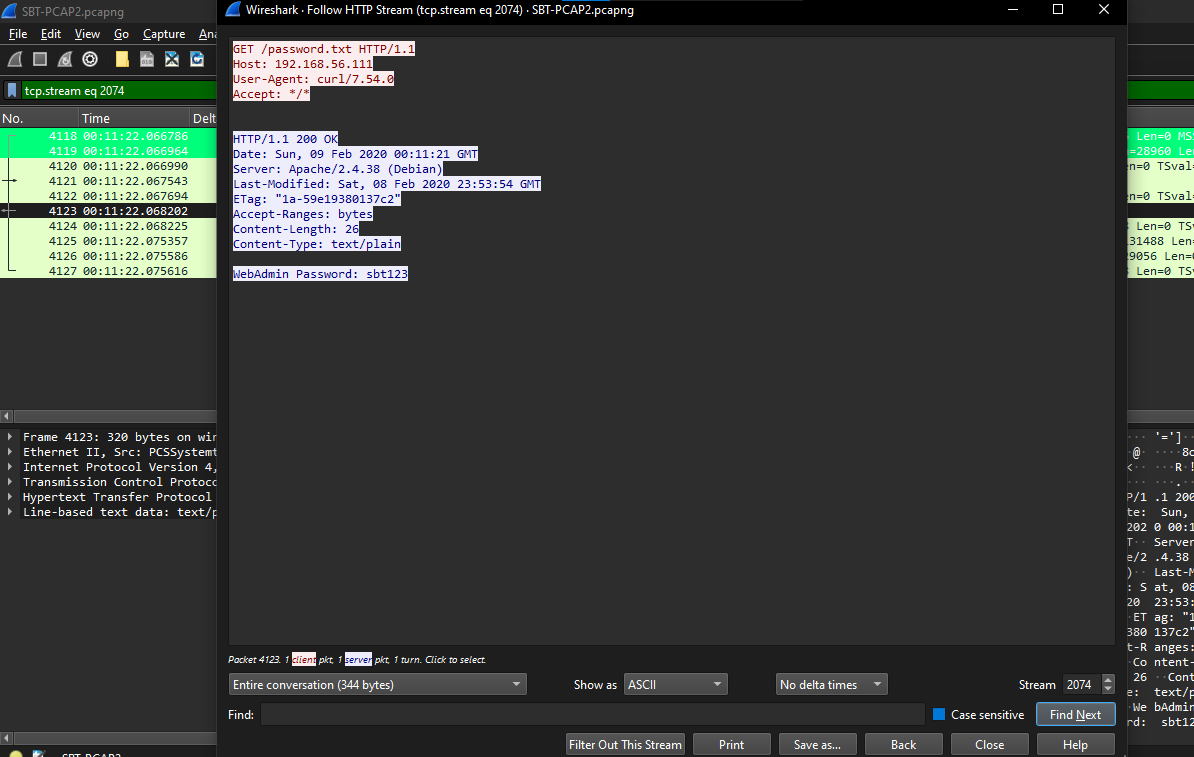Start capturing packets with shark fin icon
1194x757 pixels.
click(15, 59)
